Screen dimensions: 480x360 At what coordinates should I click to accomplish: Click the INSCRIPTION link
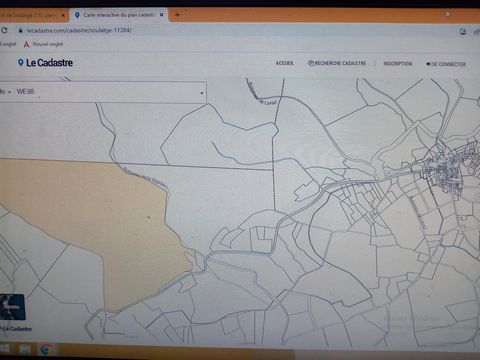coord(398,64)
